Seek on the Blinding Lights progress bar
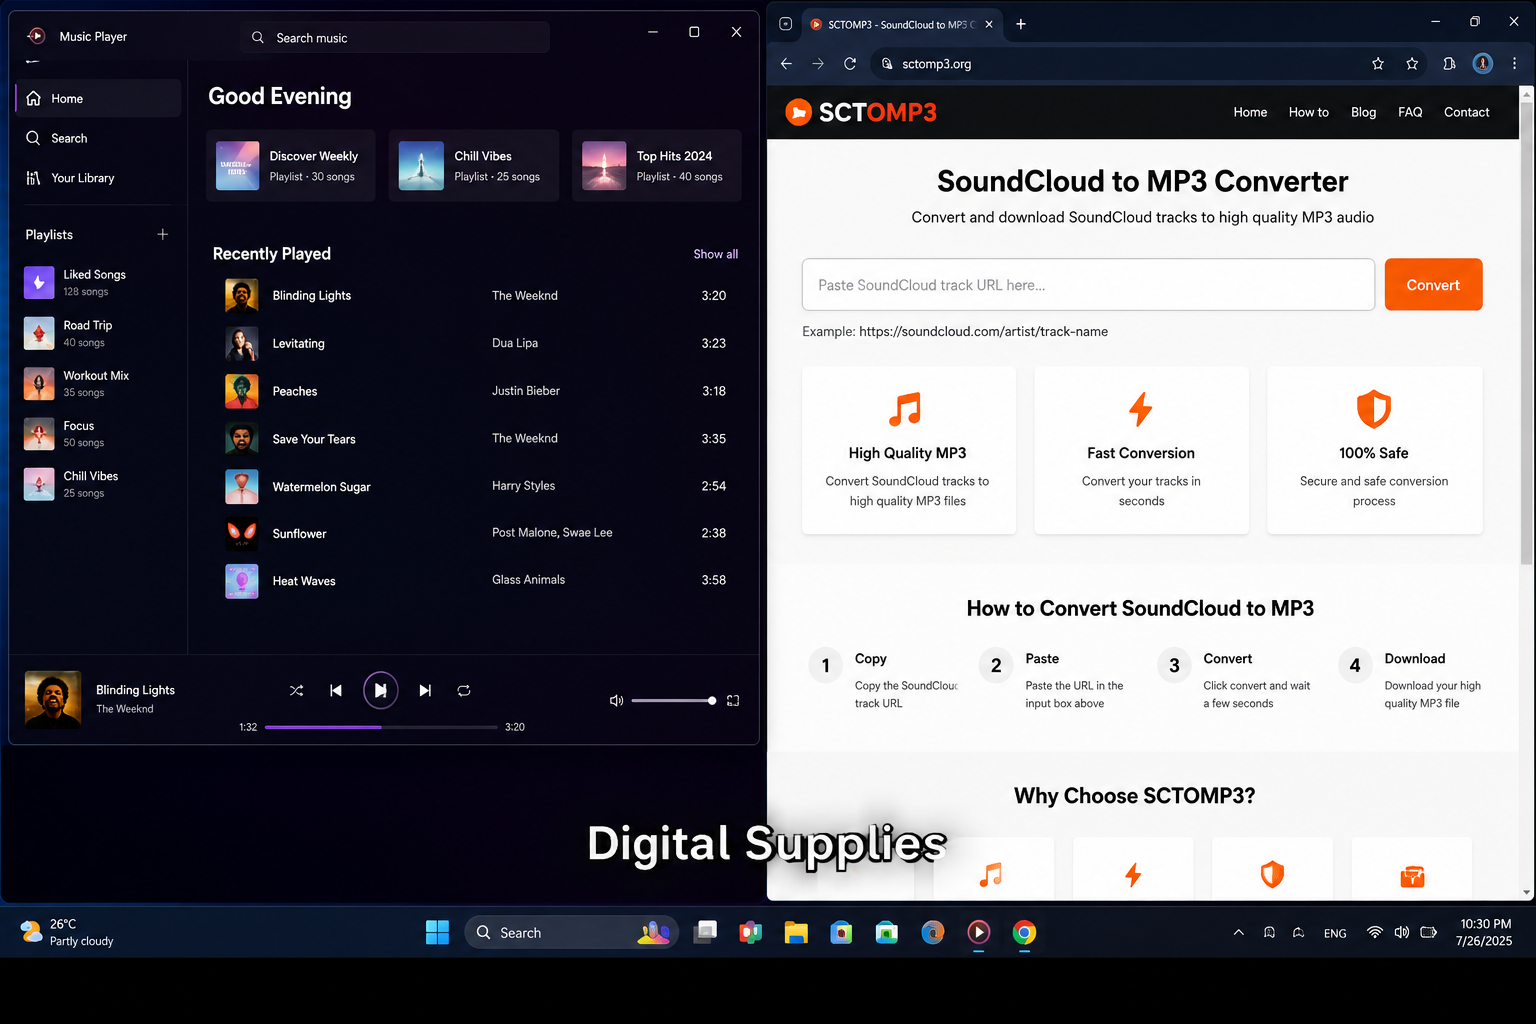The image size is (1536, 1024). coord(381,727)
